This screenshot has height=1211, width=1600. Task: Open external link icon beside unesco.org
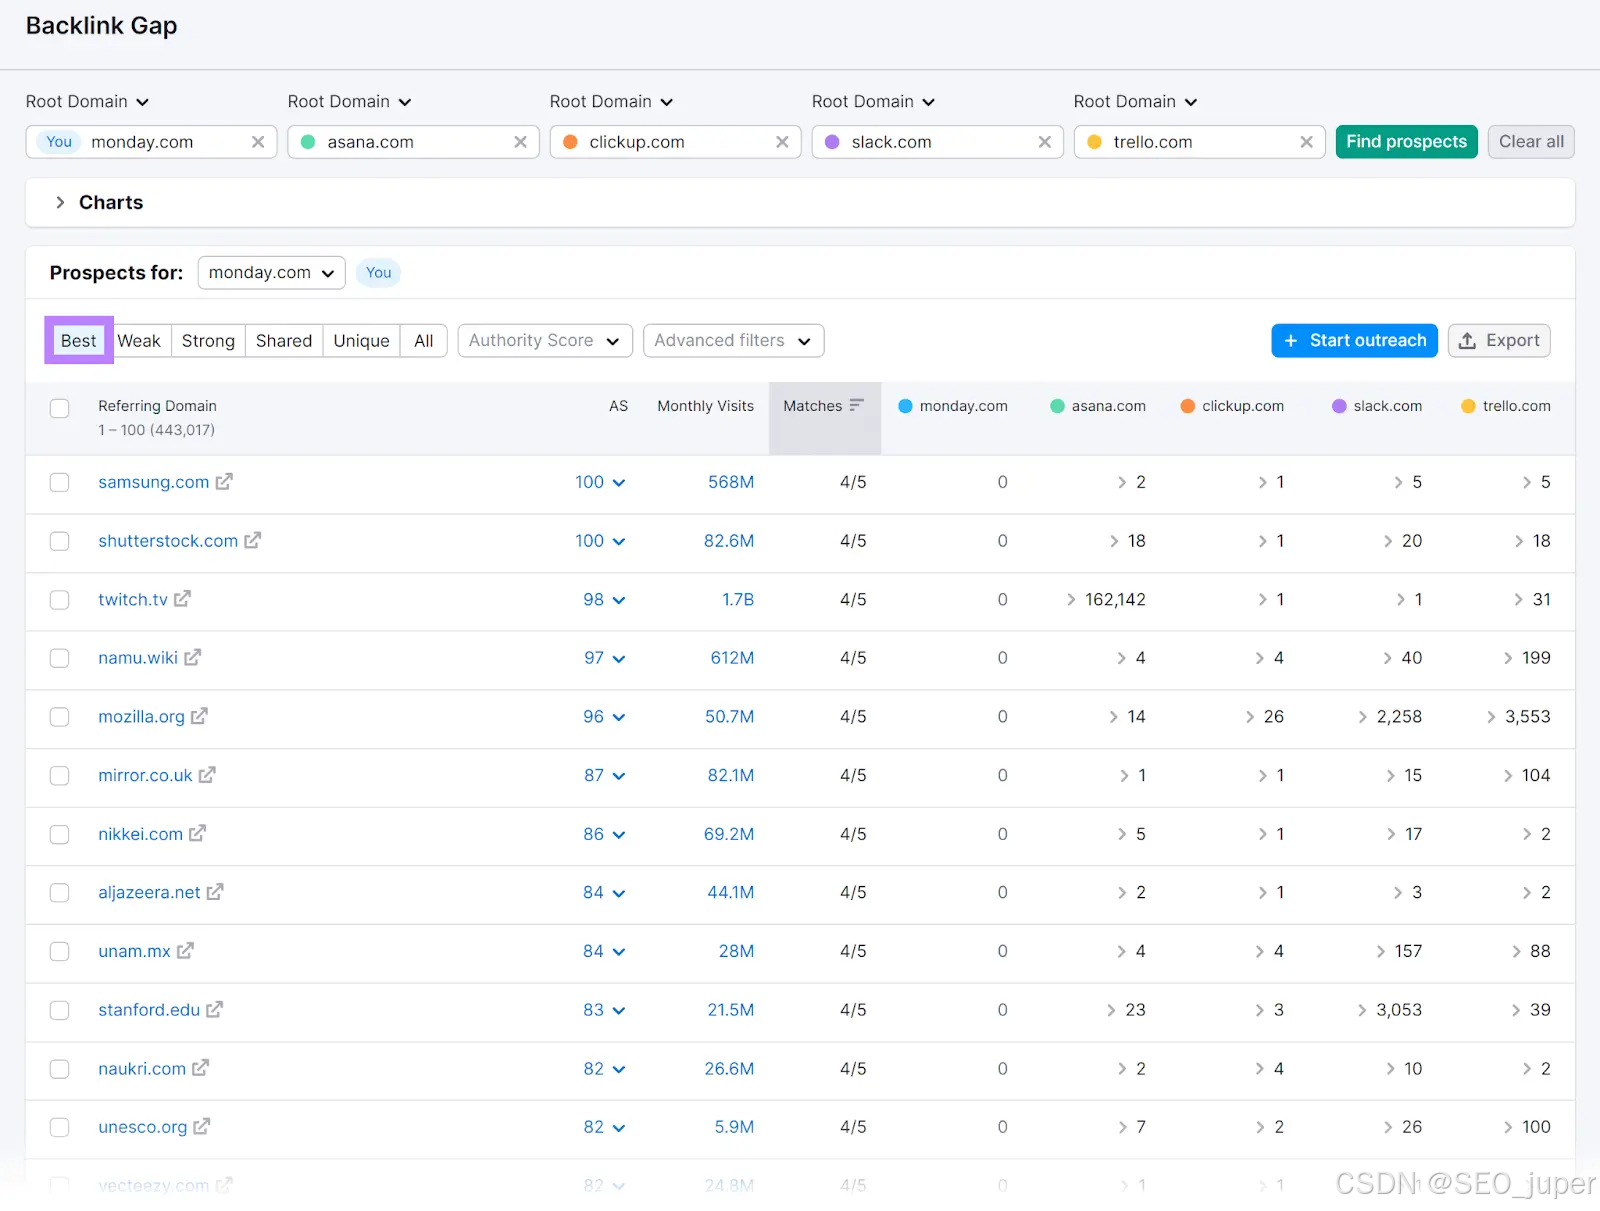201,1127
